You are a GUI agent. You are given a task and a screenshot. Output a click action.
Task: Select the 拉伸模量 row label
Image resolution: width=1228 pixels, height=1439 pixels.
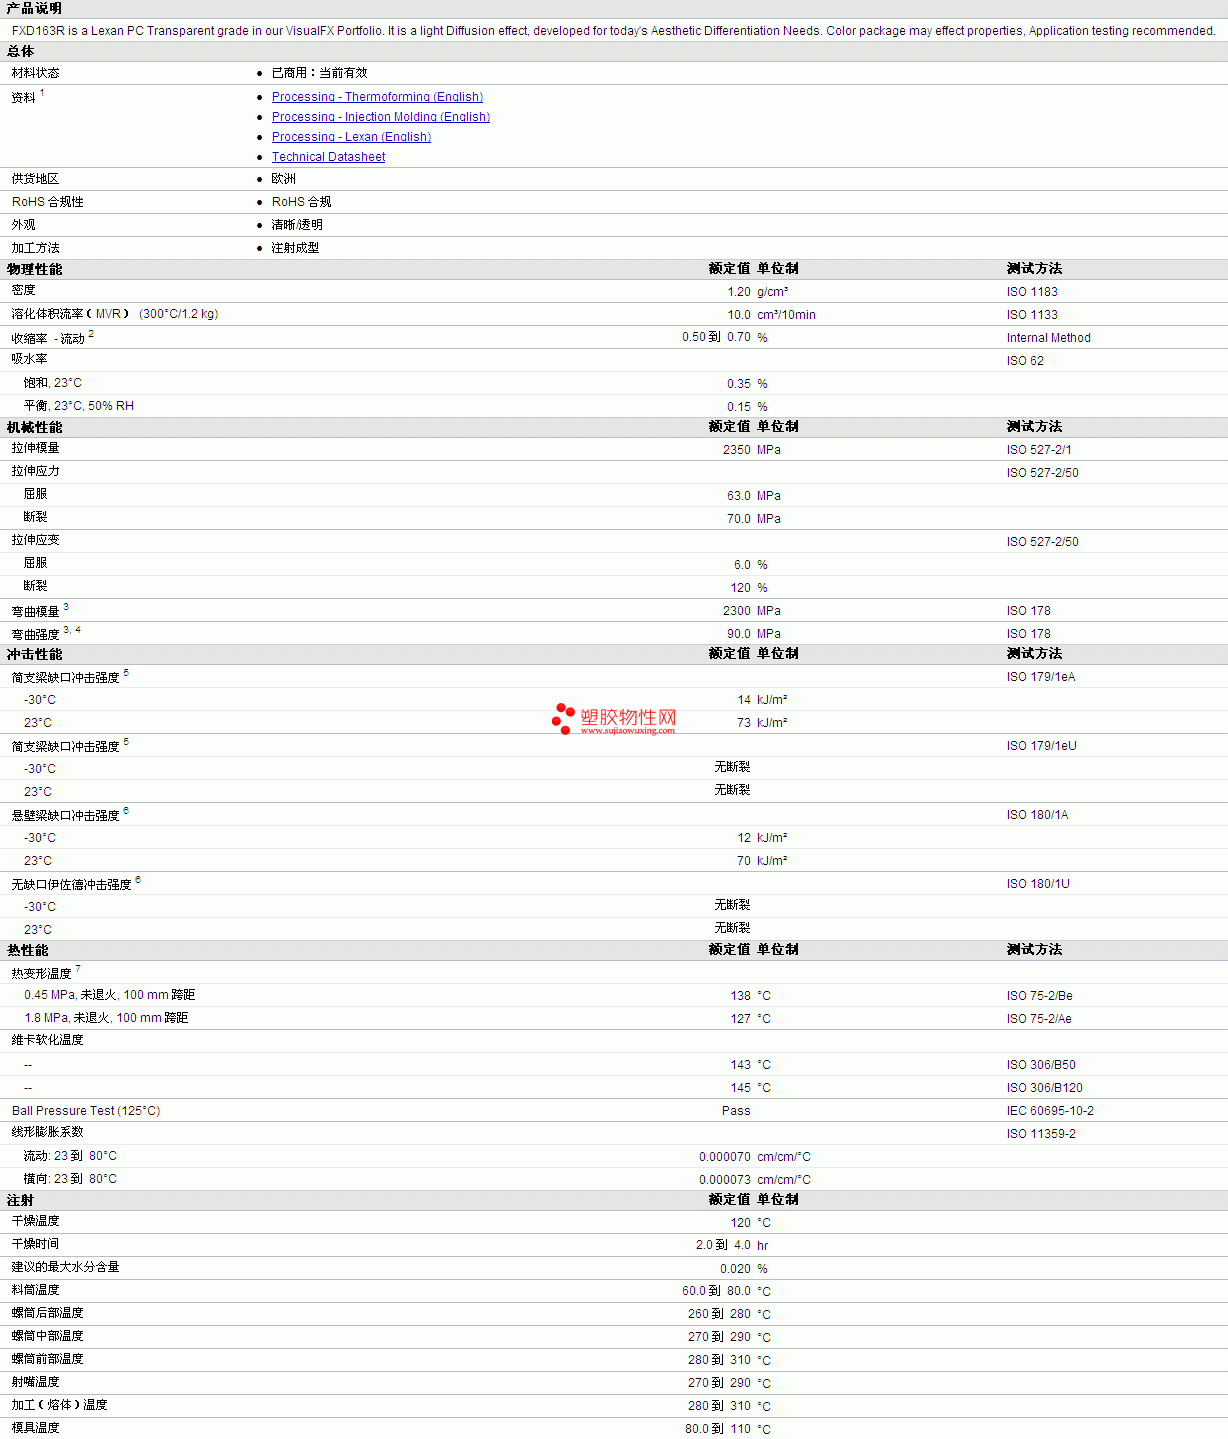point(35,448)
